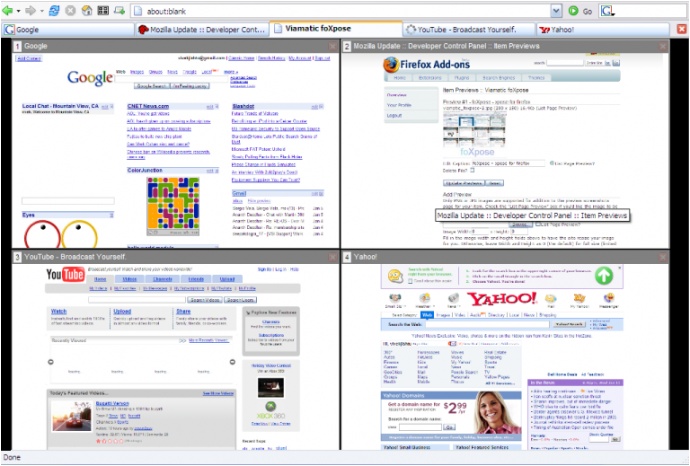
Task: Open the Back button history dropdown
Action: tap(18, 11)
